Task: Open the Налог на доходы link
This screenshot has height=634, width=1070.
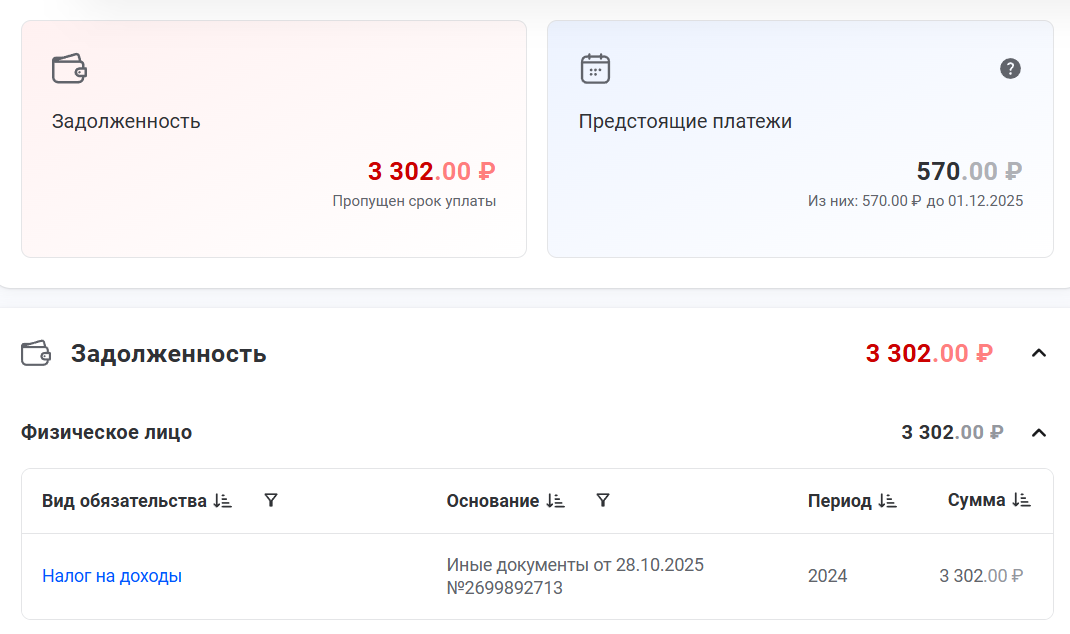Action: coord(112,576)
